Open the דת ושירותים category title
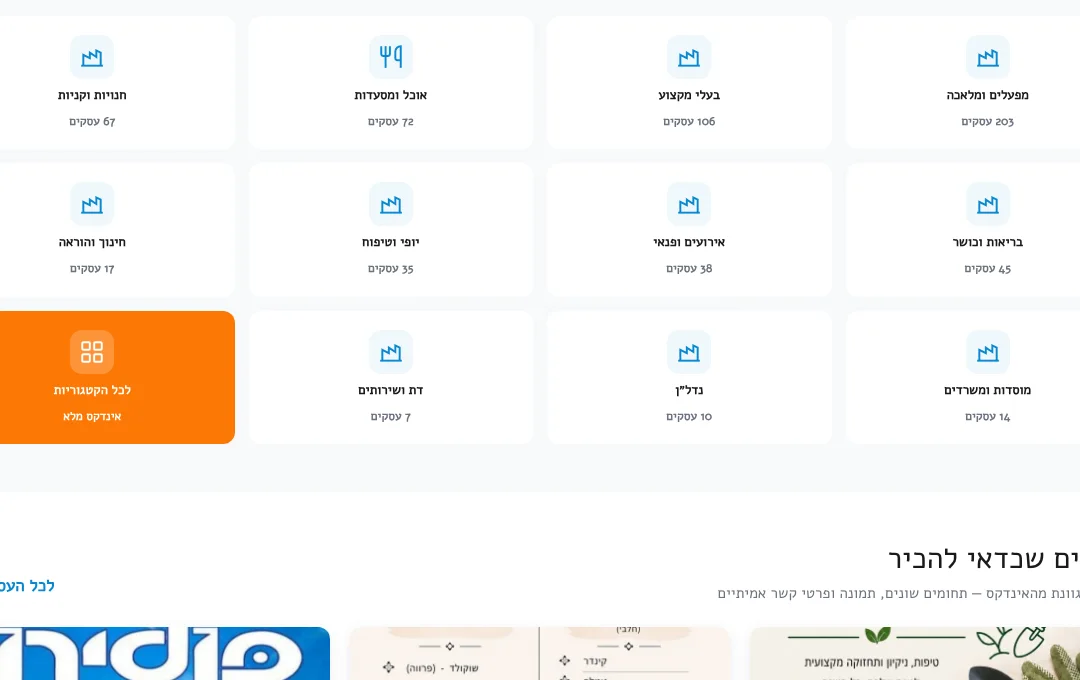Screen dimensions: 1080x680 pos(391,390)
